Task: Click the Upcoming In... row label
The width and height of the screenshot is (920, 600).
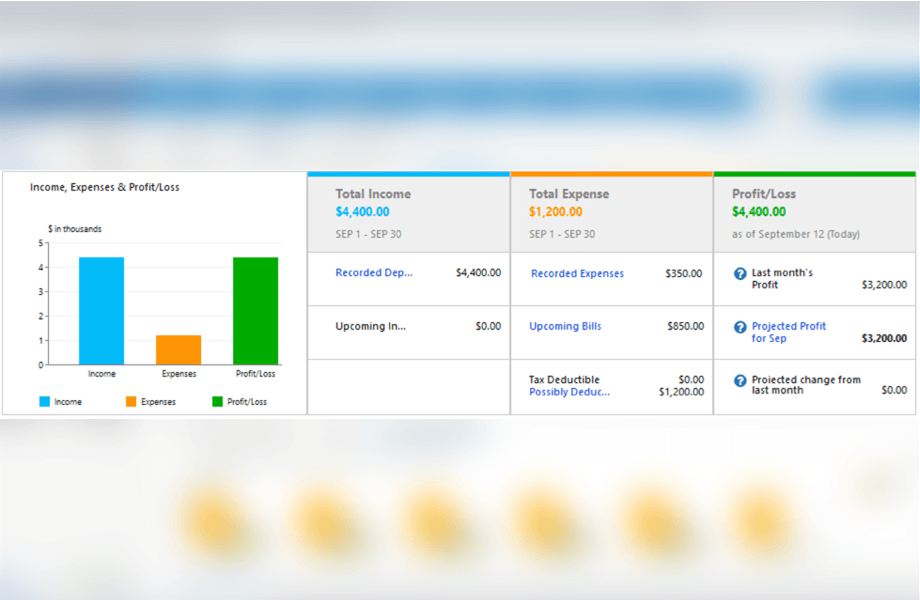Action: click(x=371, y=326)
